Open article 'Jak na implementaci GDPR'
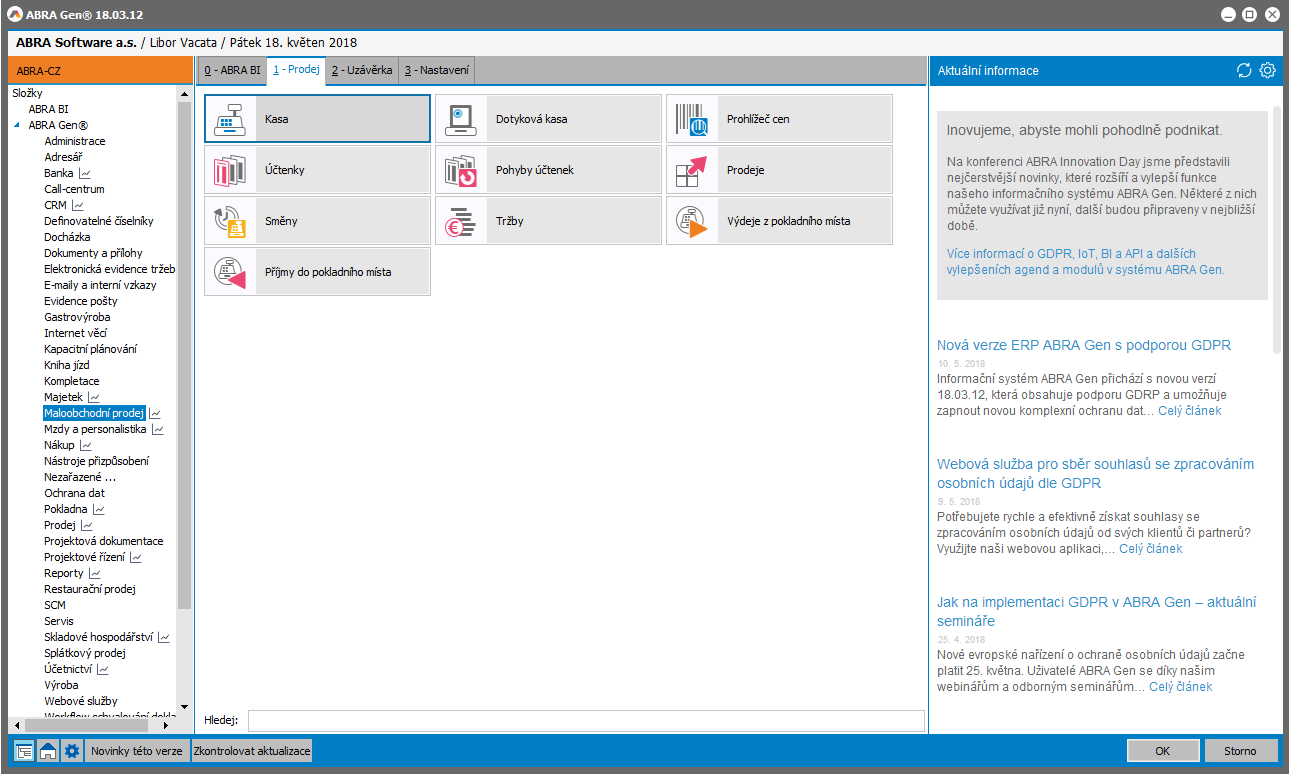Viewport: 1289px width, 775px height. pos(1096,611)
